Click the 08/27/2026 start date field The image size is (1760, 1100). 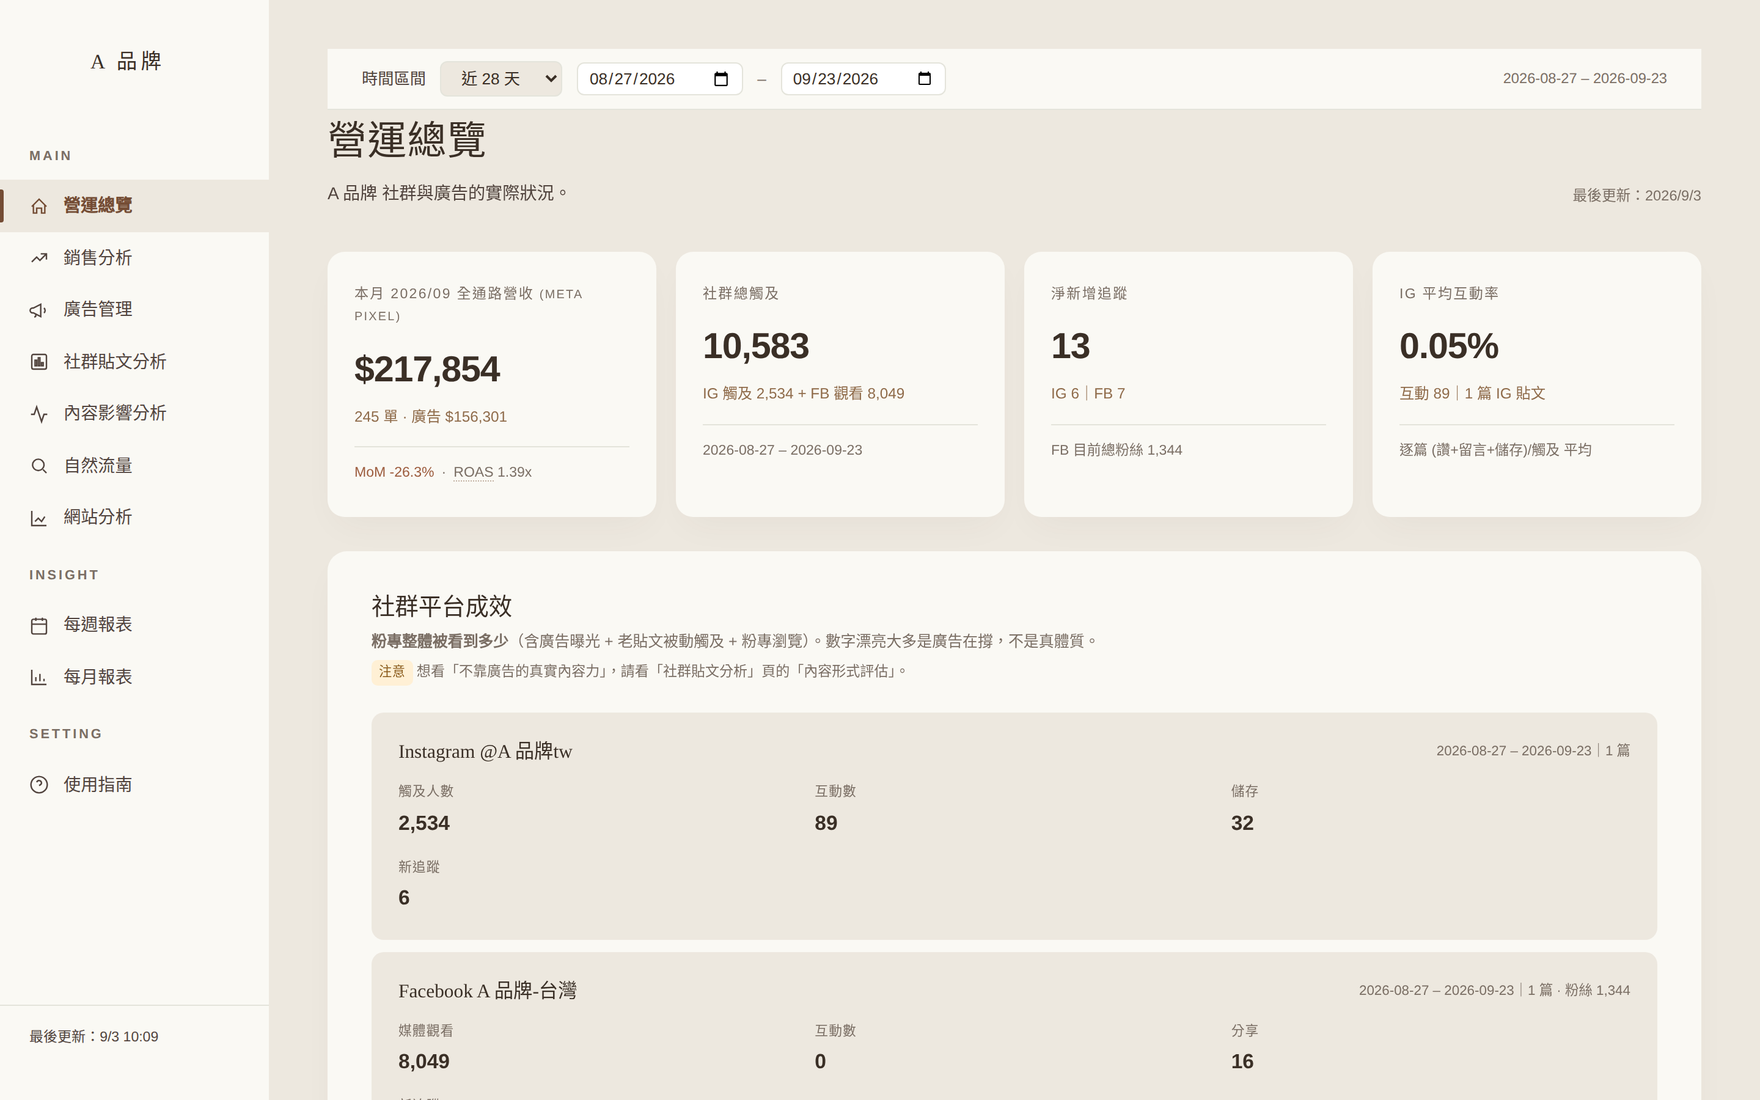[x=659, y=79]
